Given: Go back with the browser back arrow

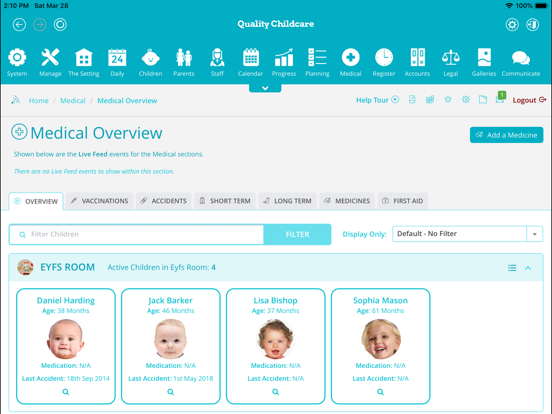Looking at the screenshot, I should (19, 25).
